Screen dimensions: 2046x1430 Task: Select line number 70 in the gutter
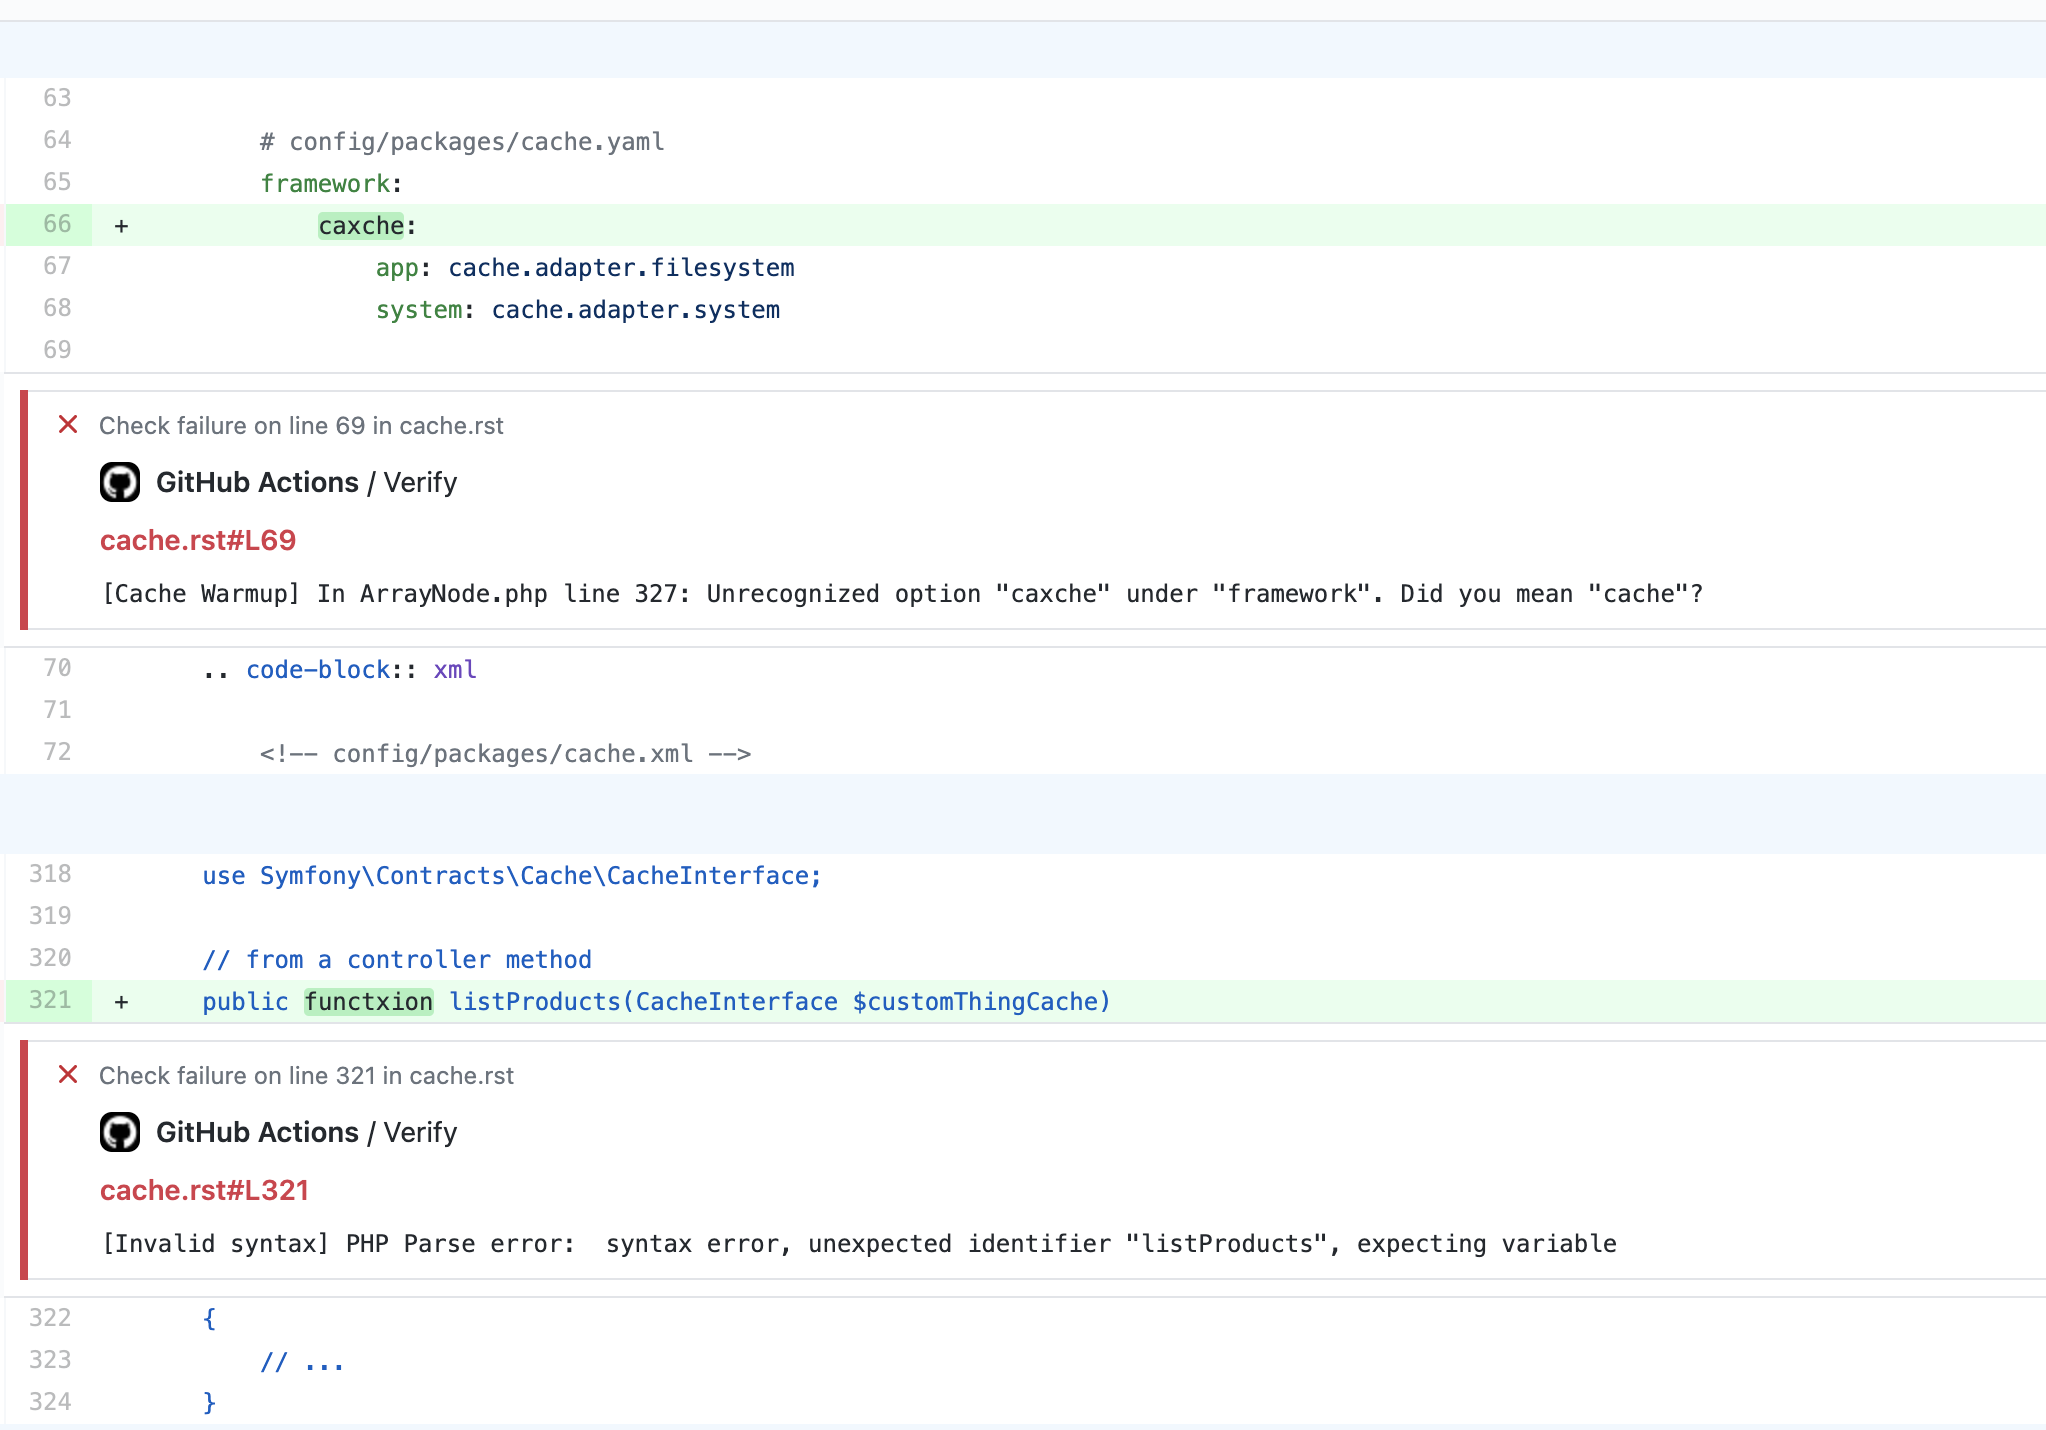point(57,668)
